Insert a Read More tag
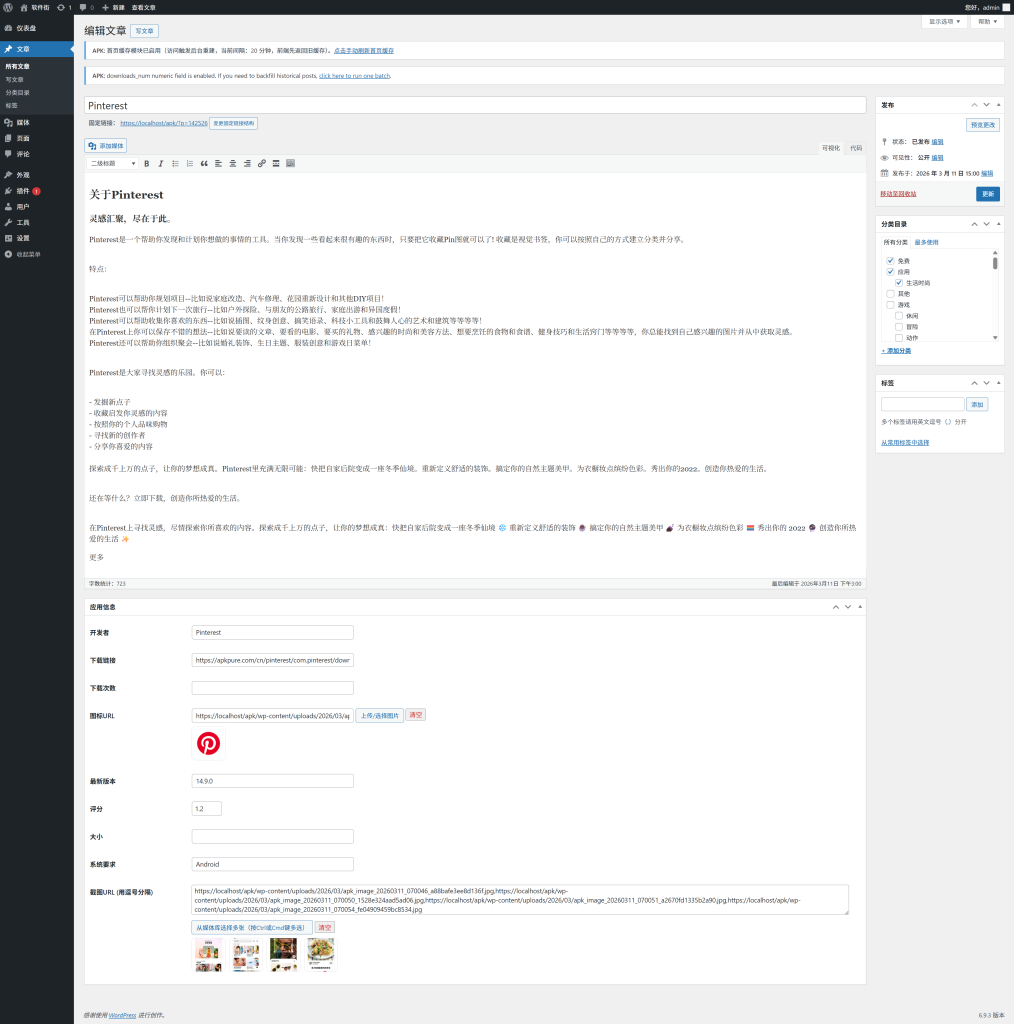 click(x=276, y=163)
